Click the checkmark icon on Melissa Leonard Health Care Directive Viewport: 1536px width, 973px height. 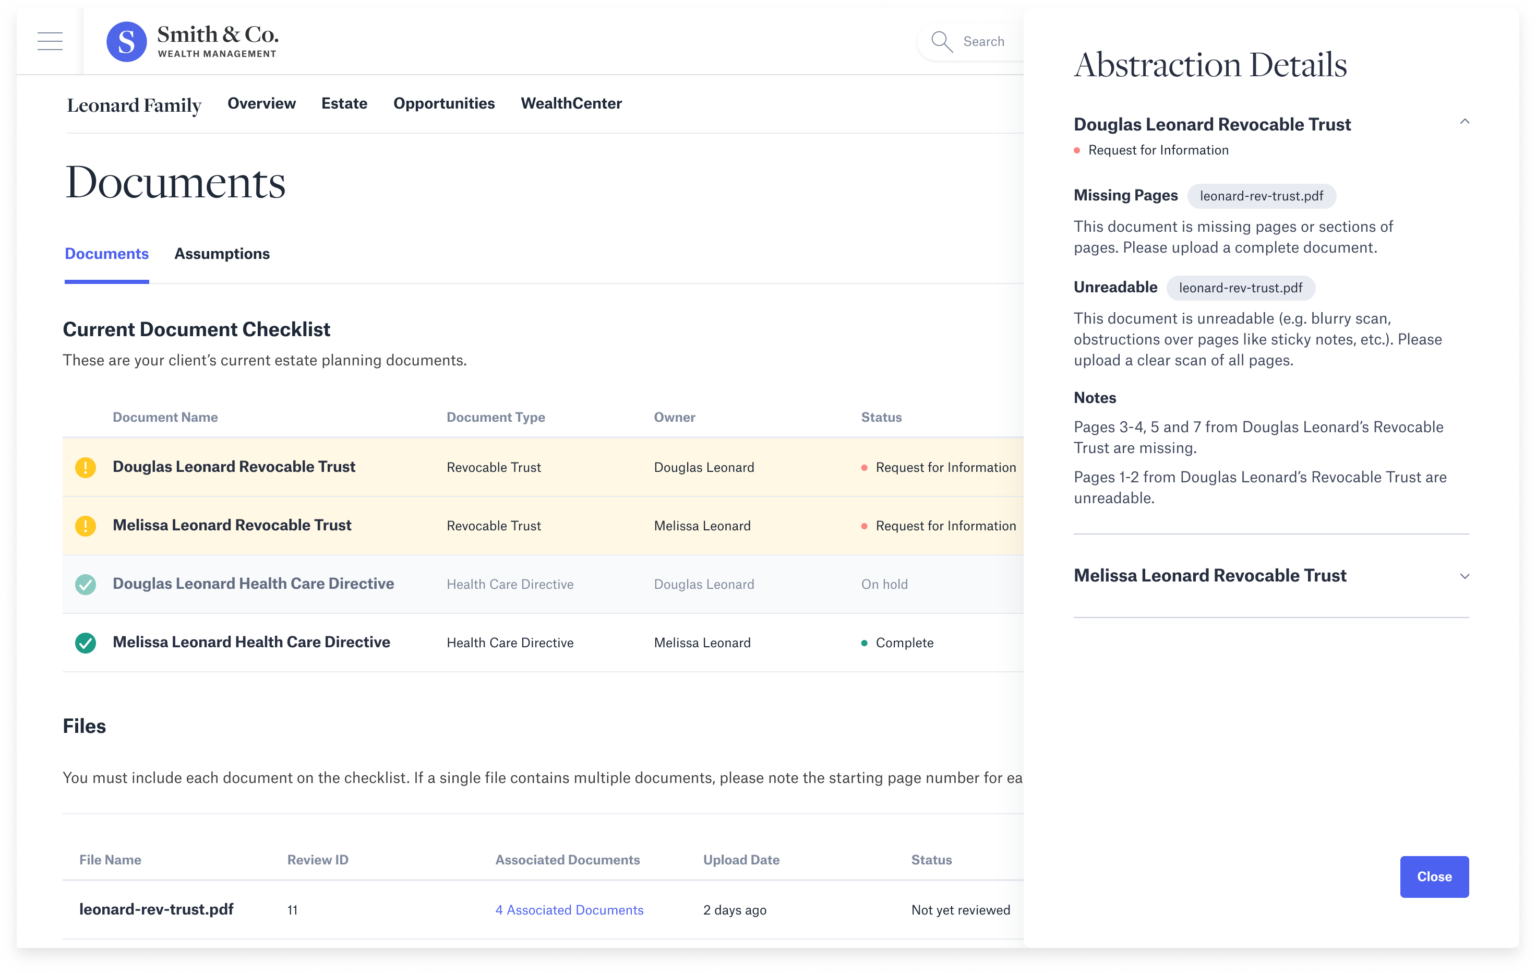(x=85, y=642)
